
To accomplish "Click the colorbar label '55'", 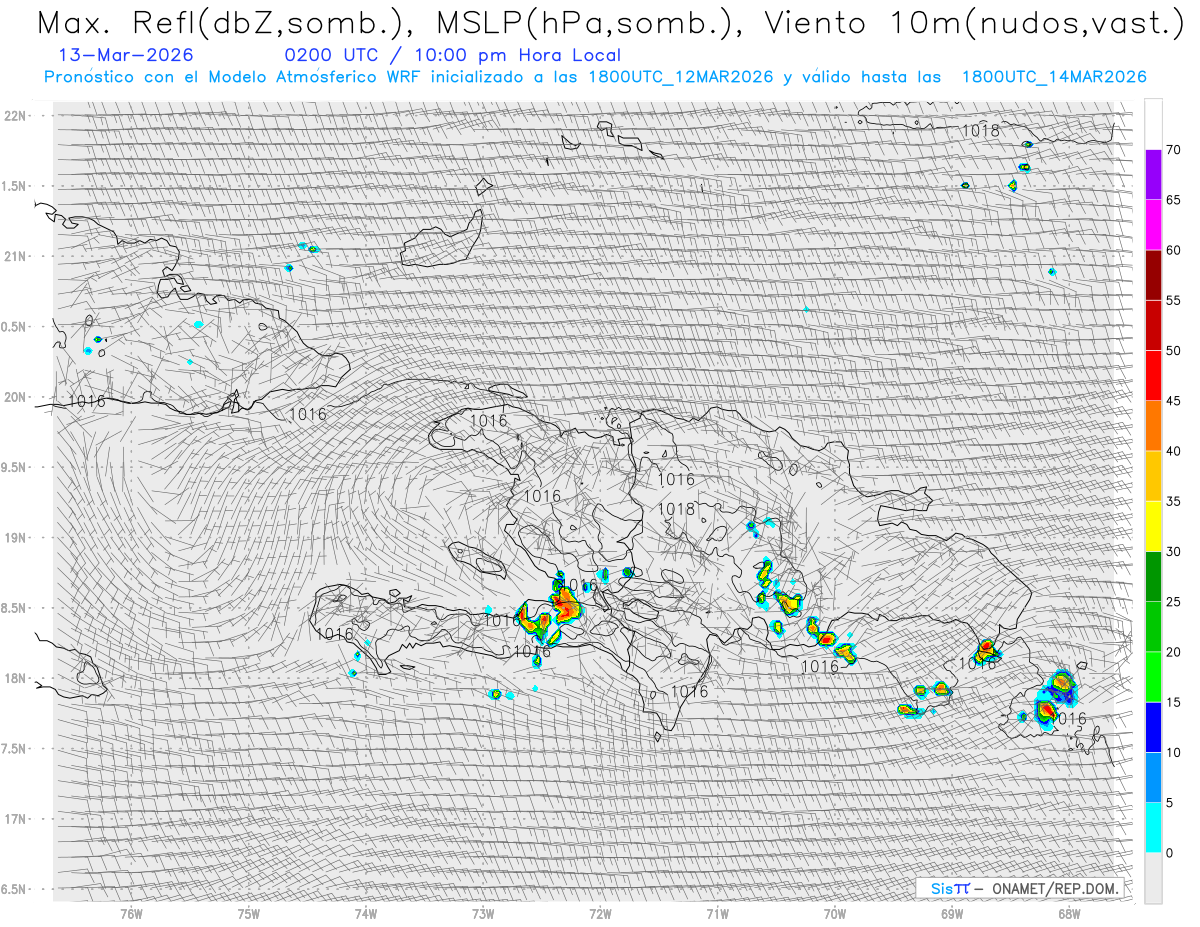I will pyautogui.click(x=1173, y=300).
